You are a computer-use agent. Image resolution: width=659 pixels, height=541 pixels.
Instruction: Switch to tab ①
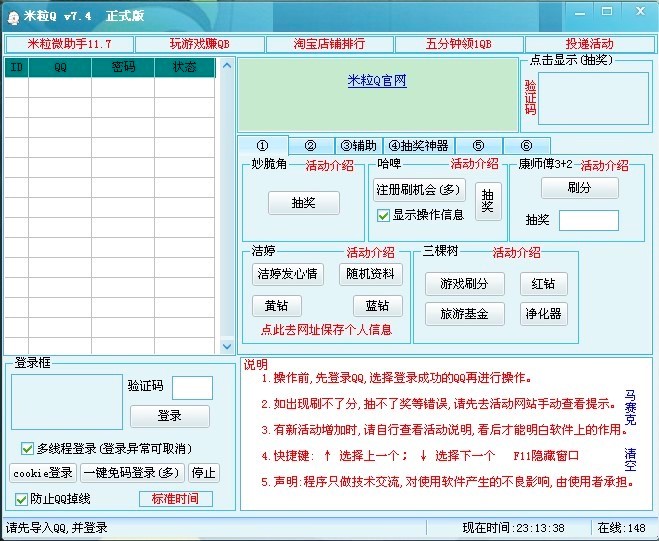pyautogui.click(x=263, y=145)
